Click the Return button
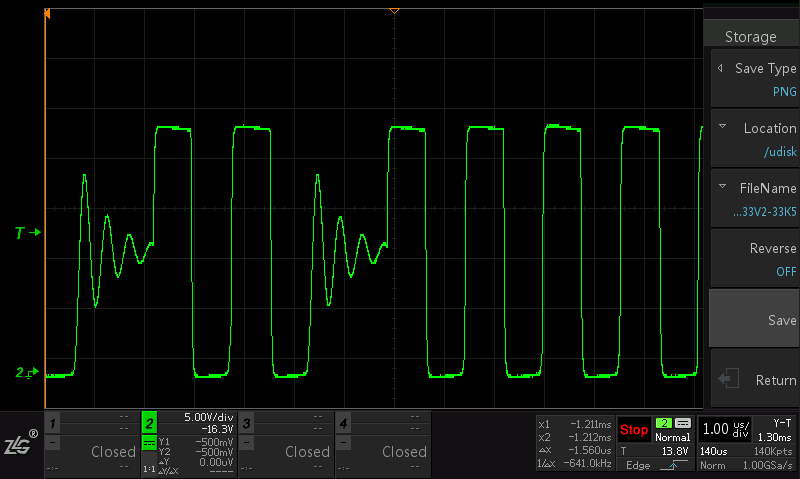 pos(755,379)
